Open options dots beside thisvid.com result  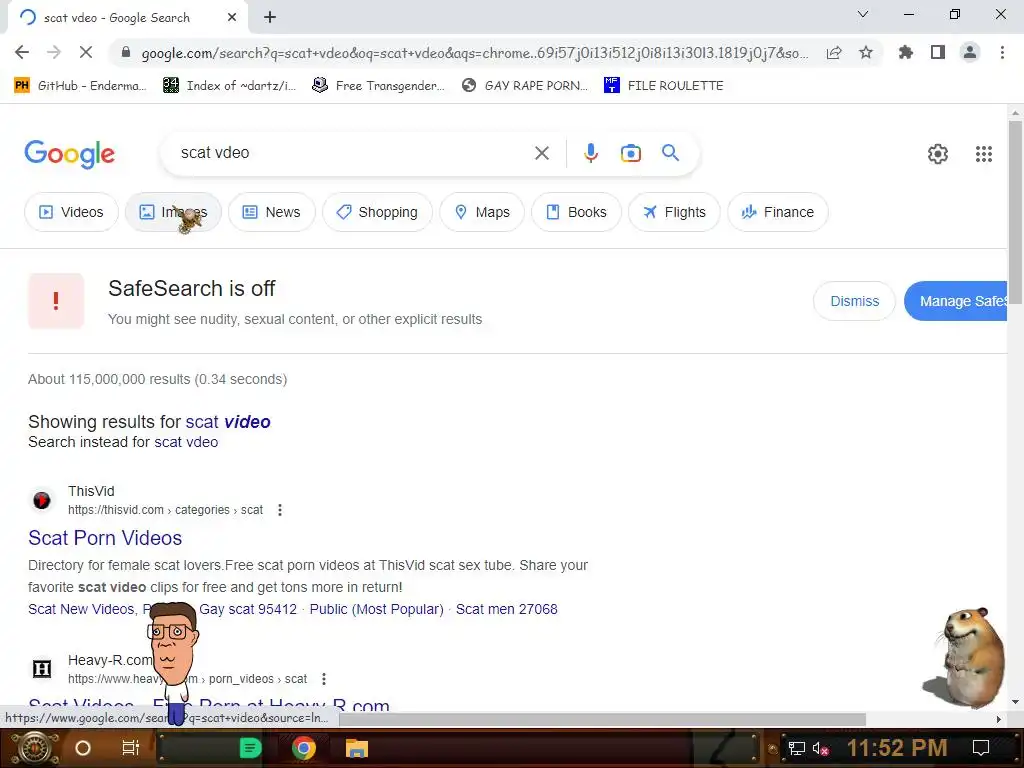point(280,510)
